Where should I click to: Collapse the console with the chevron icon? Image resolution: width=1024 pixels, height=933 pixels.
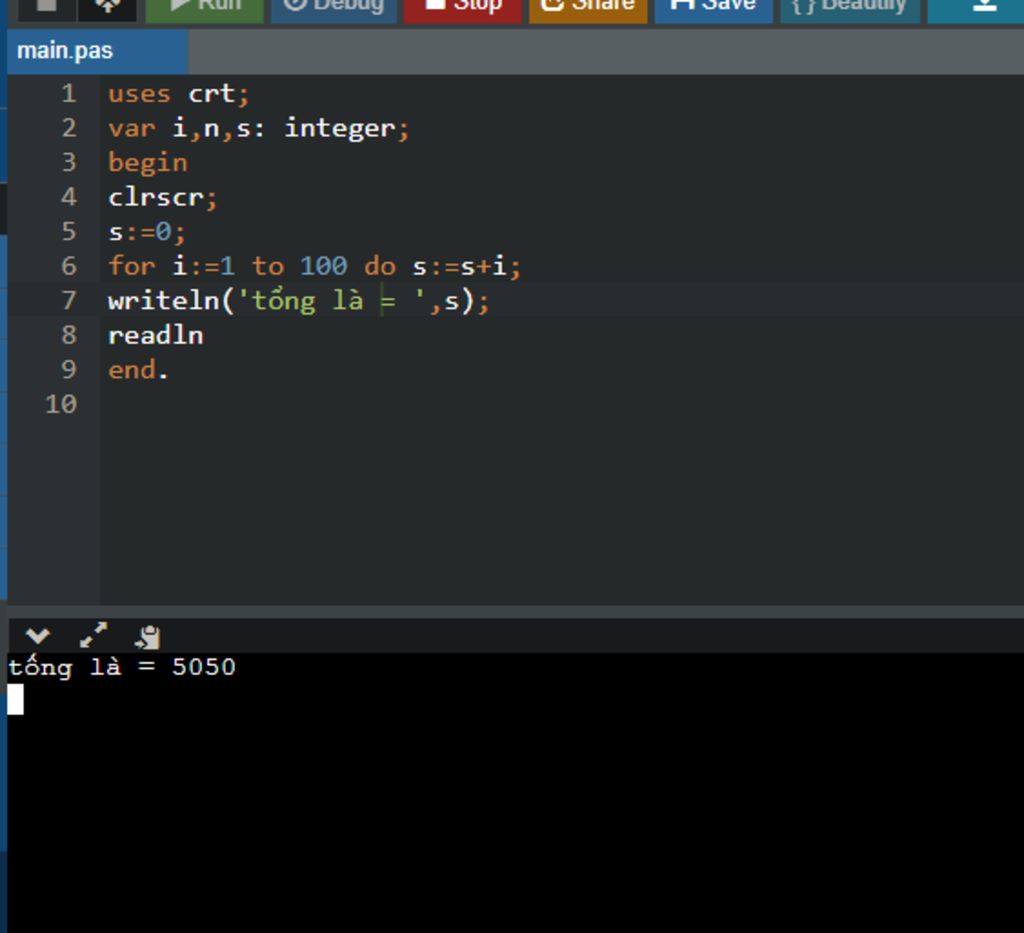pyautogui.click(x=37, y=635)
